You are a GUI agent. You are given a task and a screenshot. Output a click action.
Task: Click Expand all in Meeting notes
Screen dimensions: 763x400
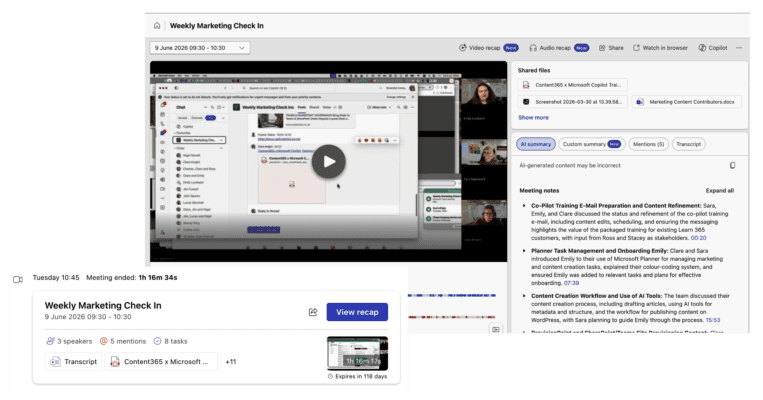[x=720, y=191]
